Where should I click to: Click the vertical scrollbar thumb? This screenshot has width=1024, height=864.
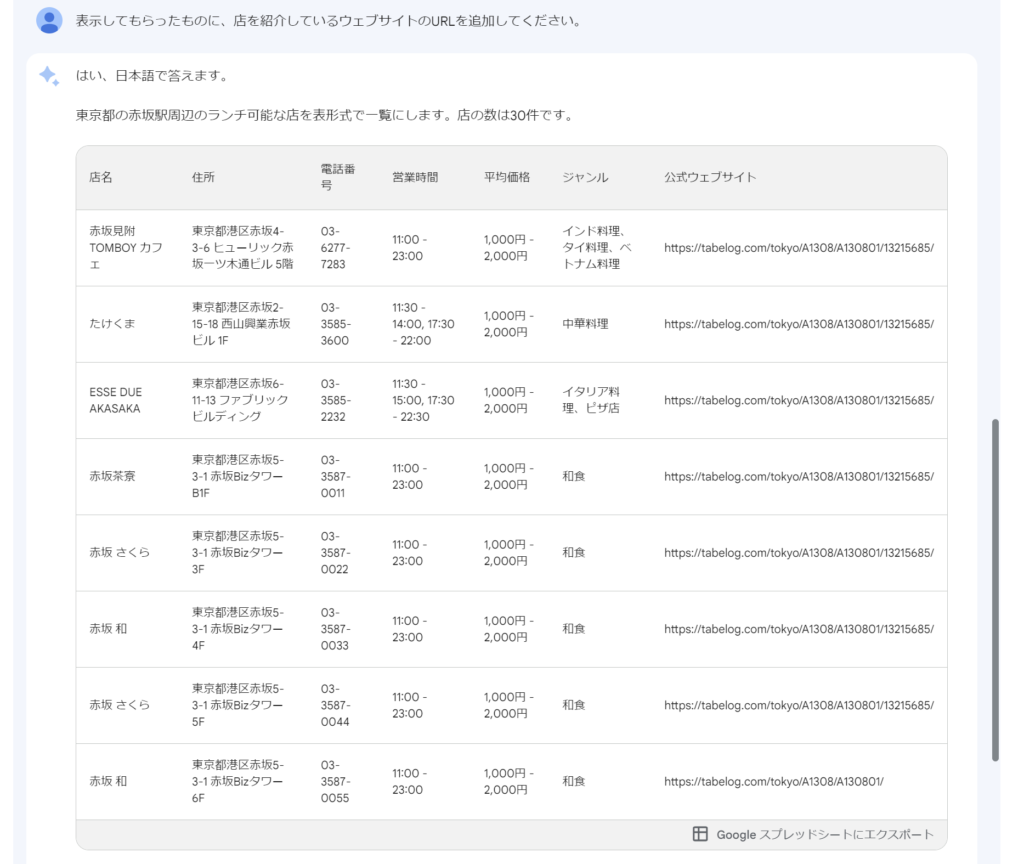(995, 590)
